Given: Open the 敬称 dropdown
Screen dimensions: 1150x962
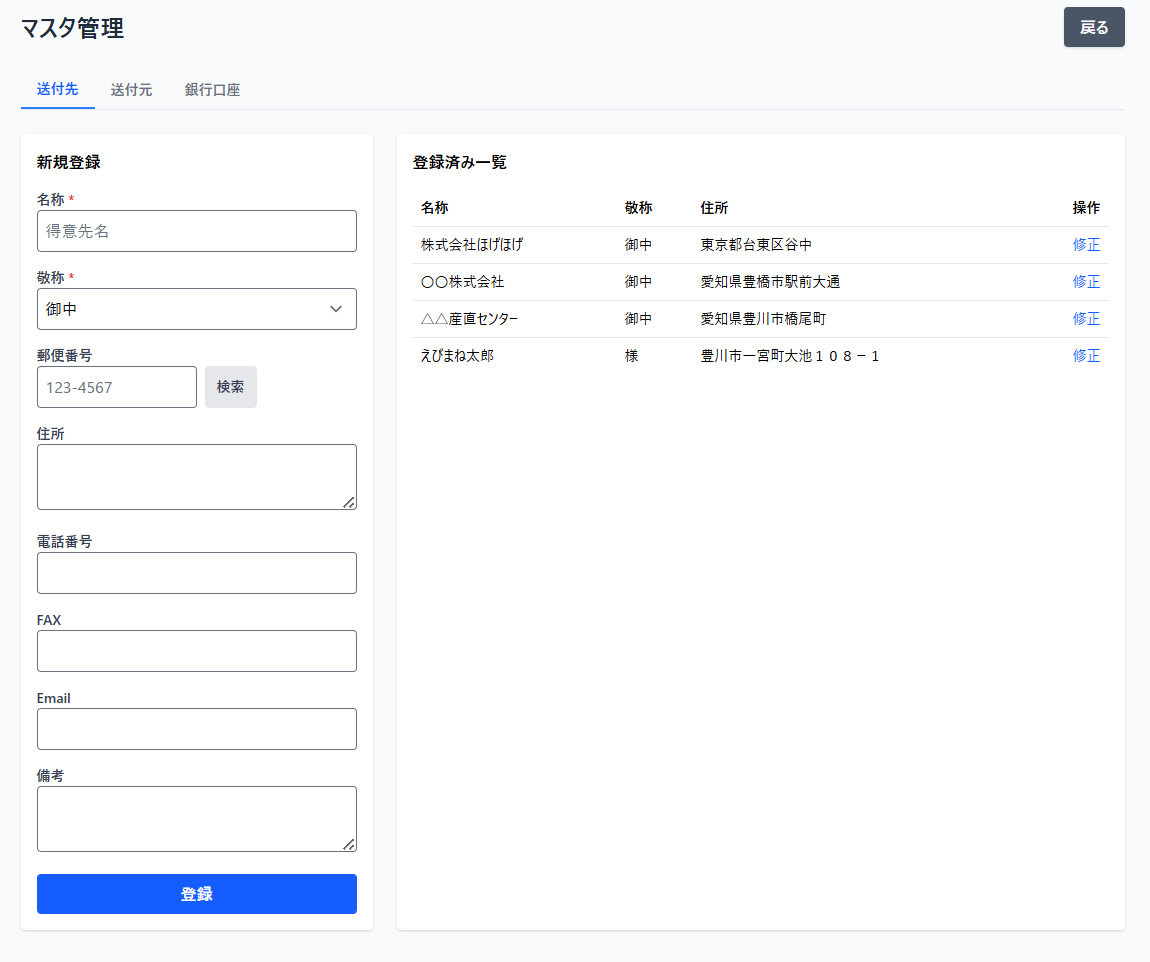Looking at the screenshot, I should coord(196,309).
